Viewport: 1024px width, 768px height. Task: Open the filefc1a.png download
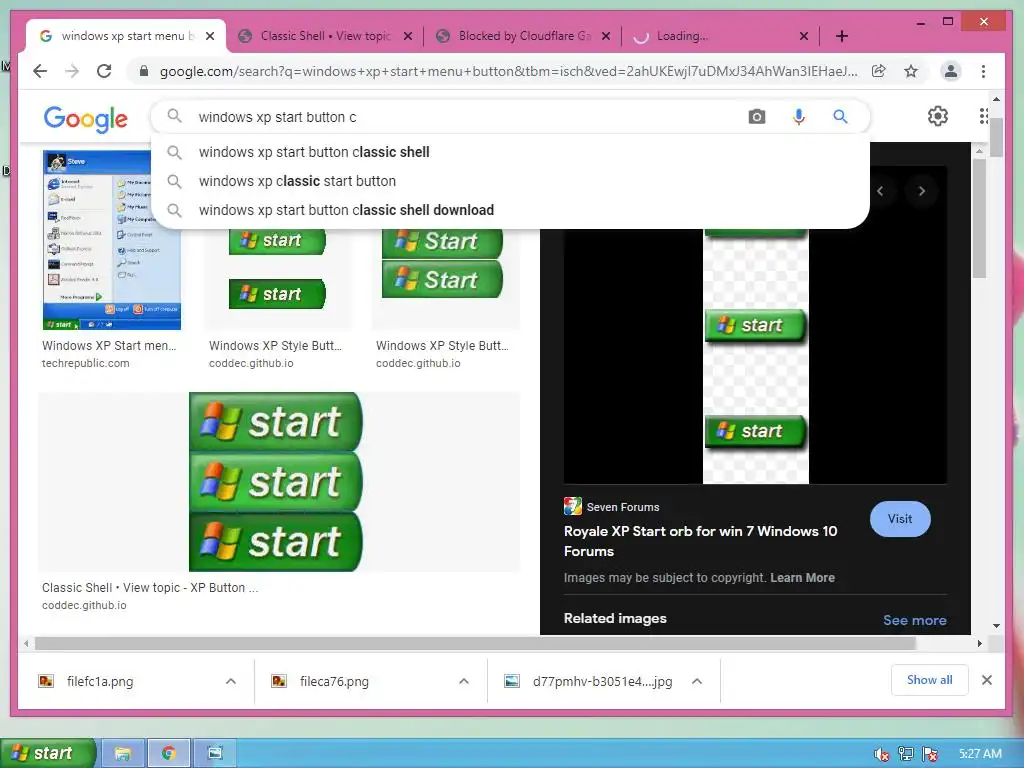[99, 681]
